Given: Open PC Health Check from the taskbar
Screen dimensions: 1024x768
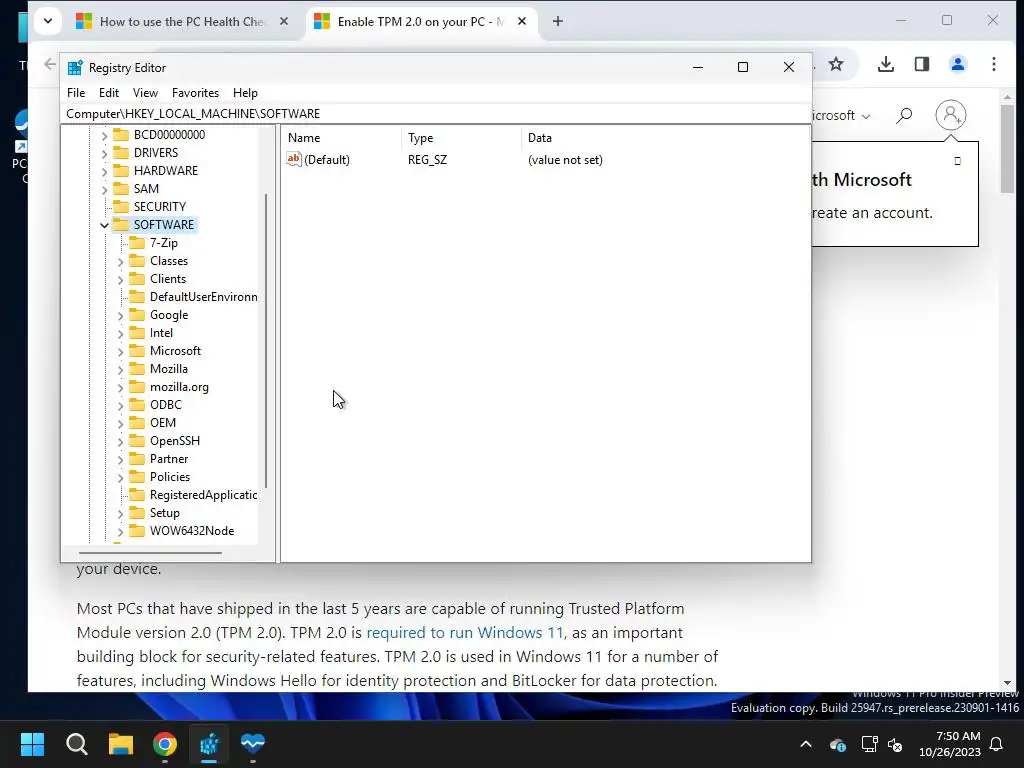Looking at the screenshot, I should 253,744.
